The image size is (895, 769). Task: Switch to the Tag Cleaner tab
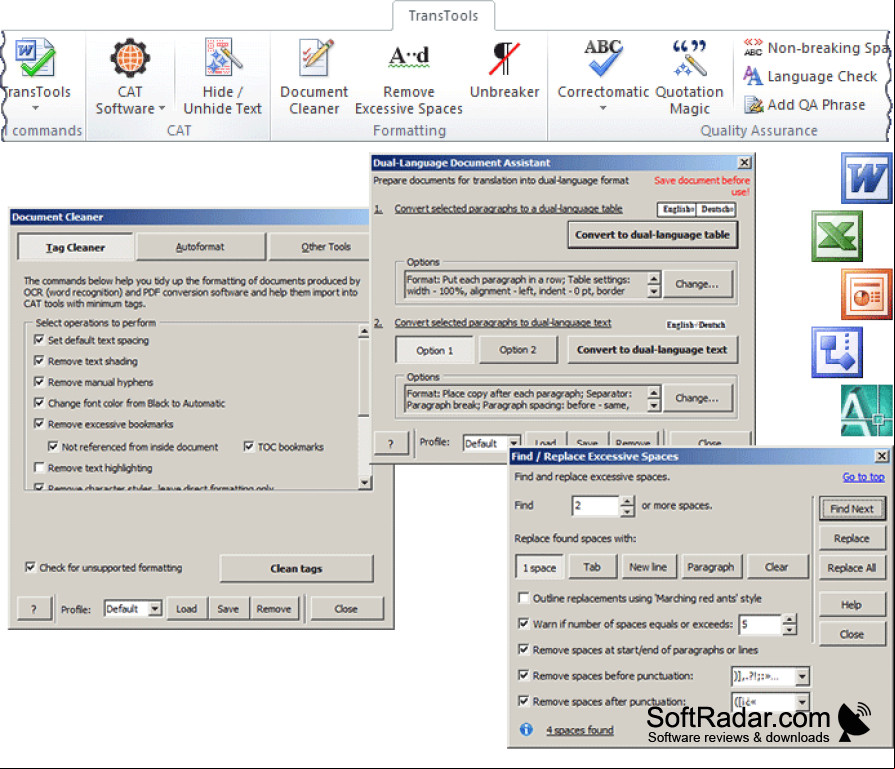tap(75, 247)
